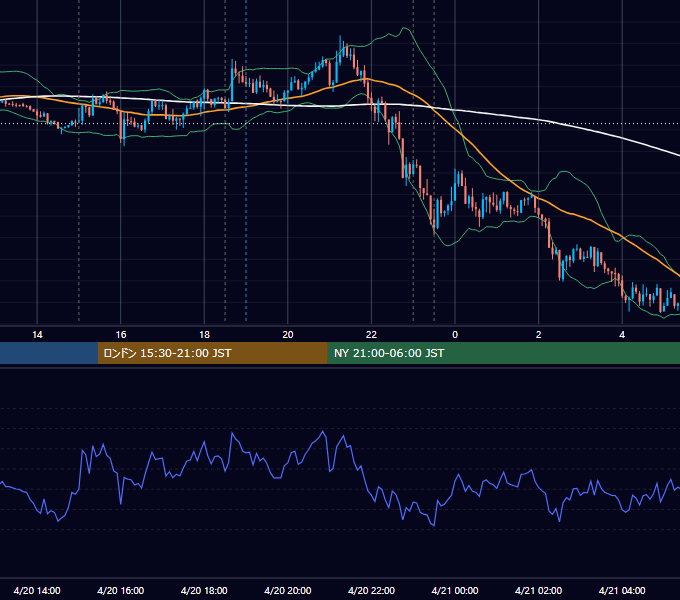Screen dimensions: 680x600
Task: Click hour label 22 on price chart axis
Action: pos(371,335)
